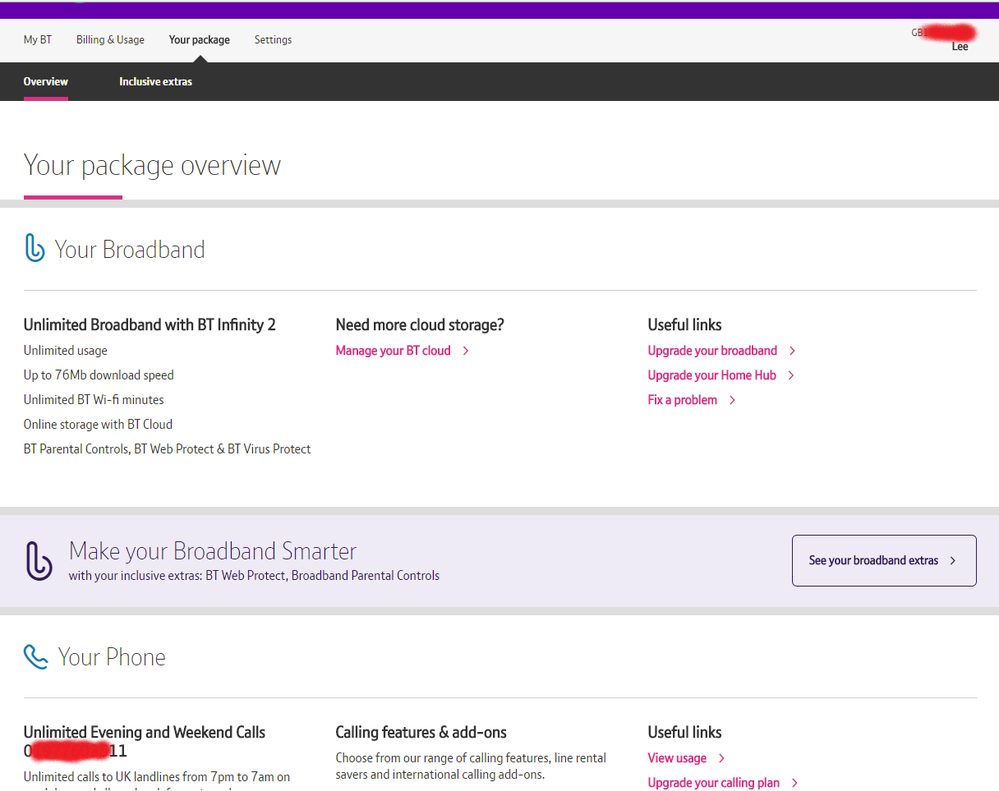The width and height of the screenshot is (999, 791).
Task: Click the chevron beside Fix a problem
Action: point(732,400)
